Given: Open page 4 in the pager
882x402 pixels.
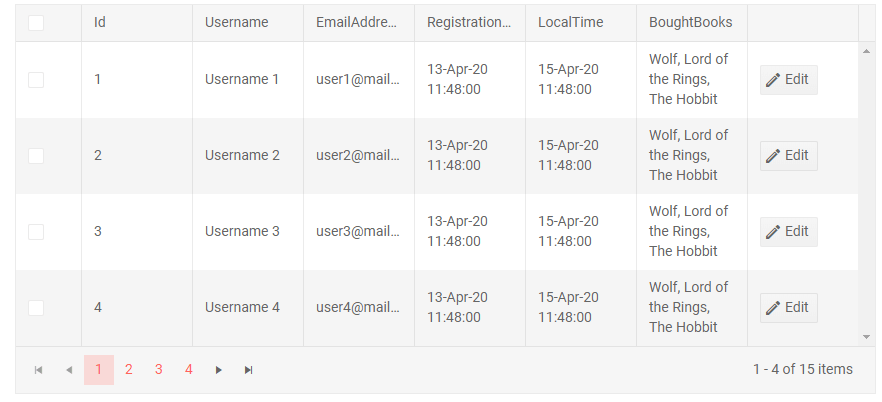Looking at the screenshot, I should coord(189,370).
